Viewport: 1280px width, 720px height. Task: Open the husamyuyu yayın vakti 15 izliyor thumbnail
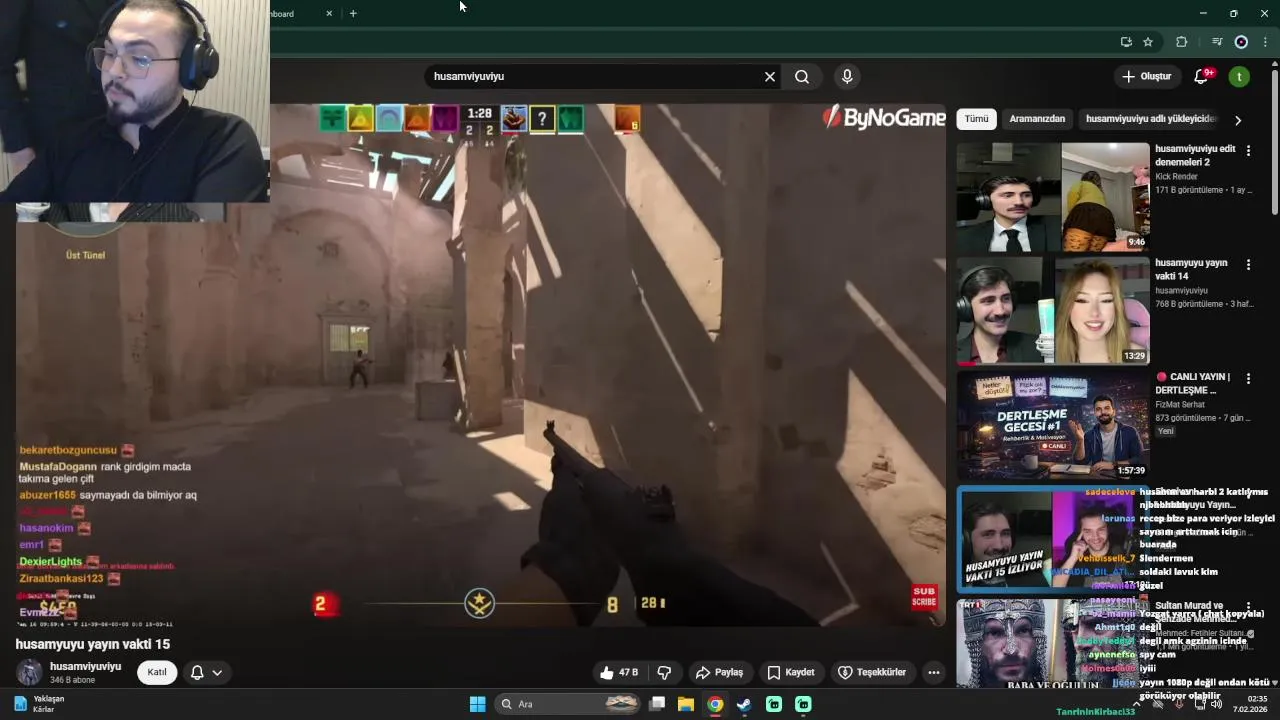pyautogui.click(x=1053, y=540)
